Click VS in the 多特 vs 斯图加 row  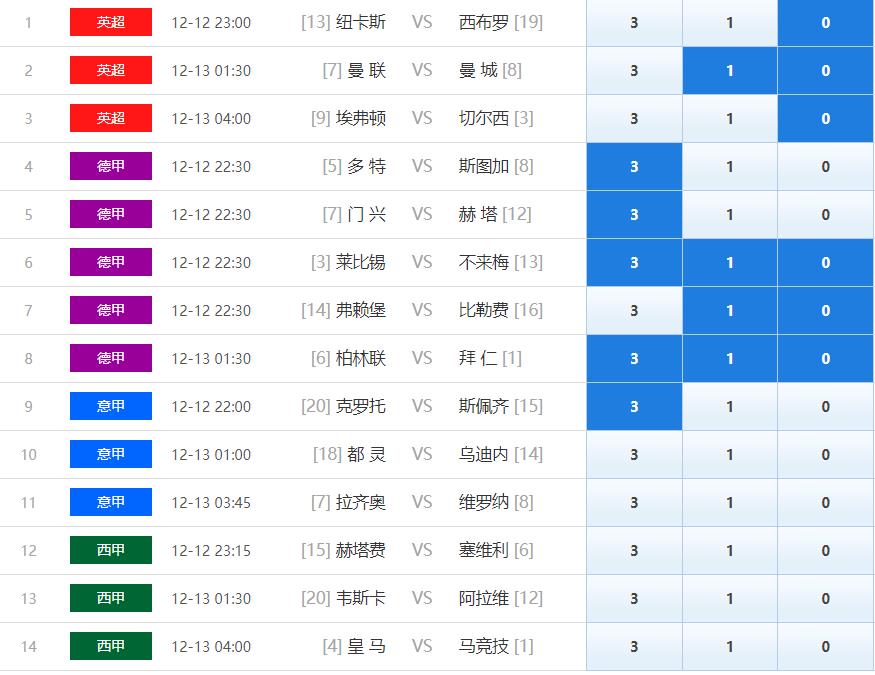pos(422,166)
